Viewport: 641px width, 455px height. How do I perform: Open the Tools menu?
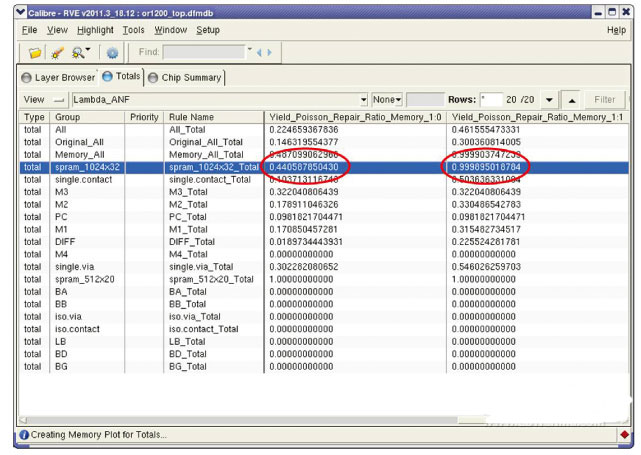[134, 30]
